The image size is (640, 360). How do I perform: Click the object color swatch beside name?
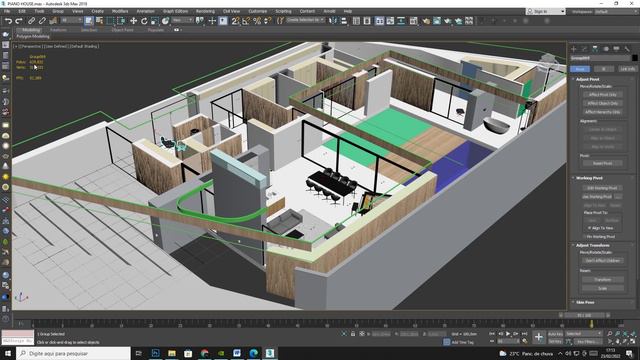pos(634,58)
